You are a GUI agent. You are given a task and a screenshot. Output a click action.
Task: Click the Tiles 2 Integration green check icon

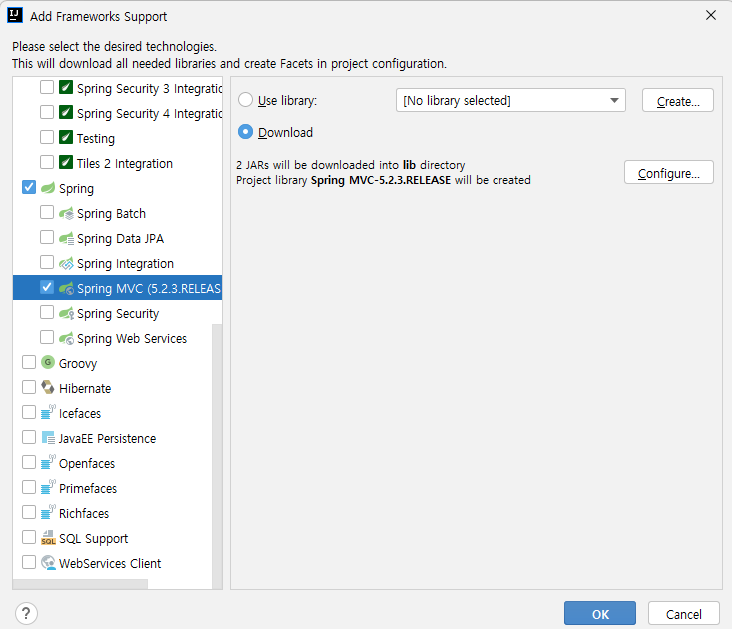(x=66, y=163)
